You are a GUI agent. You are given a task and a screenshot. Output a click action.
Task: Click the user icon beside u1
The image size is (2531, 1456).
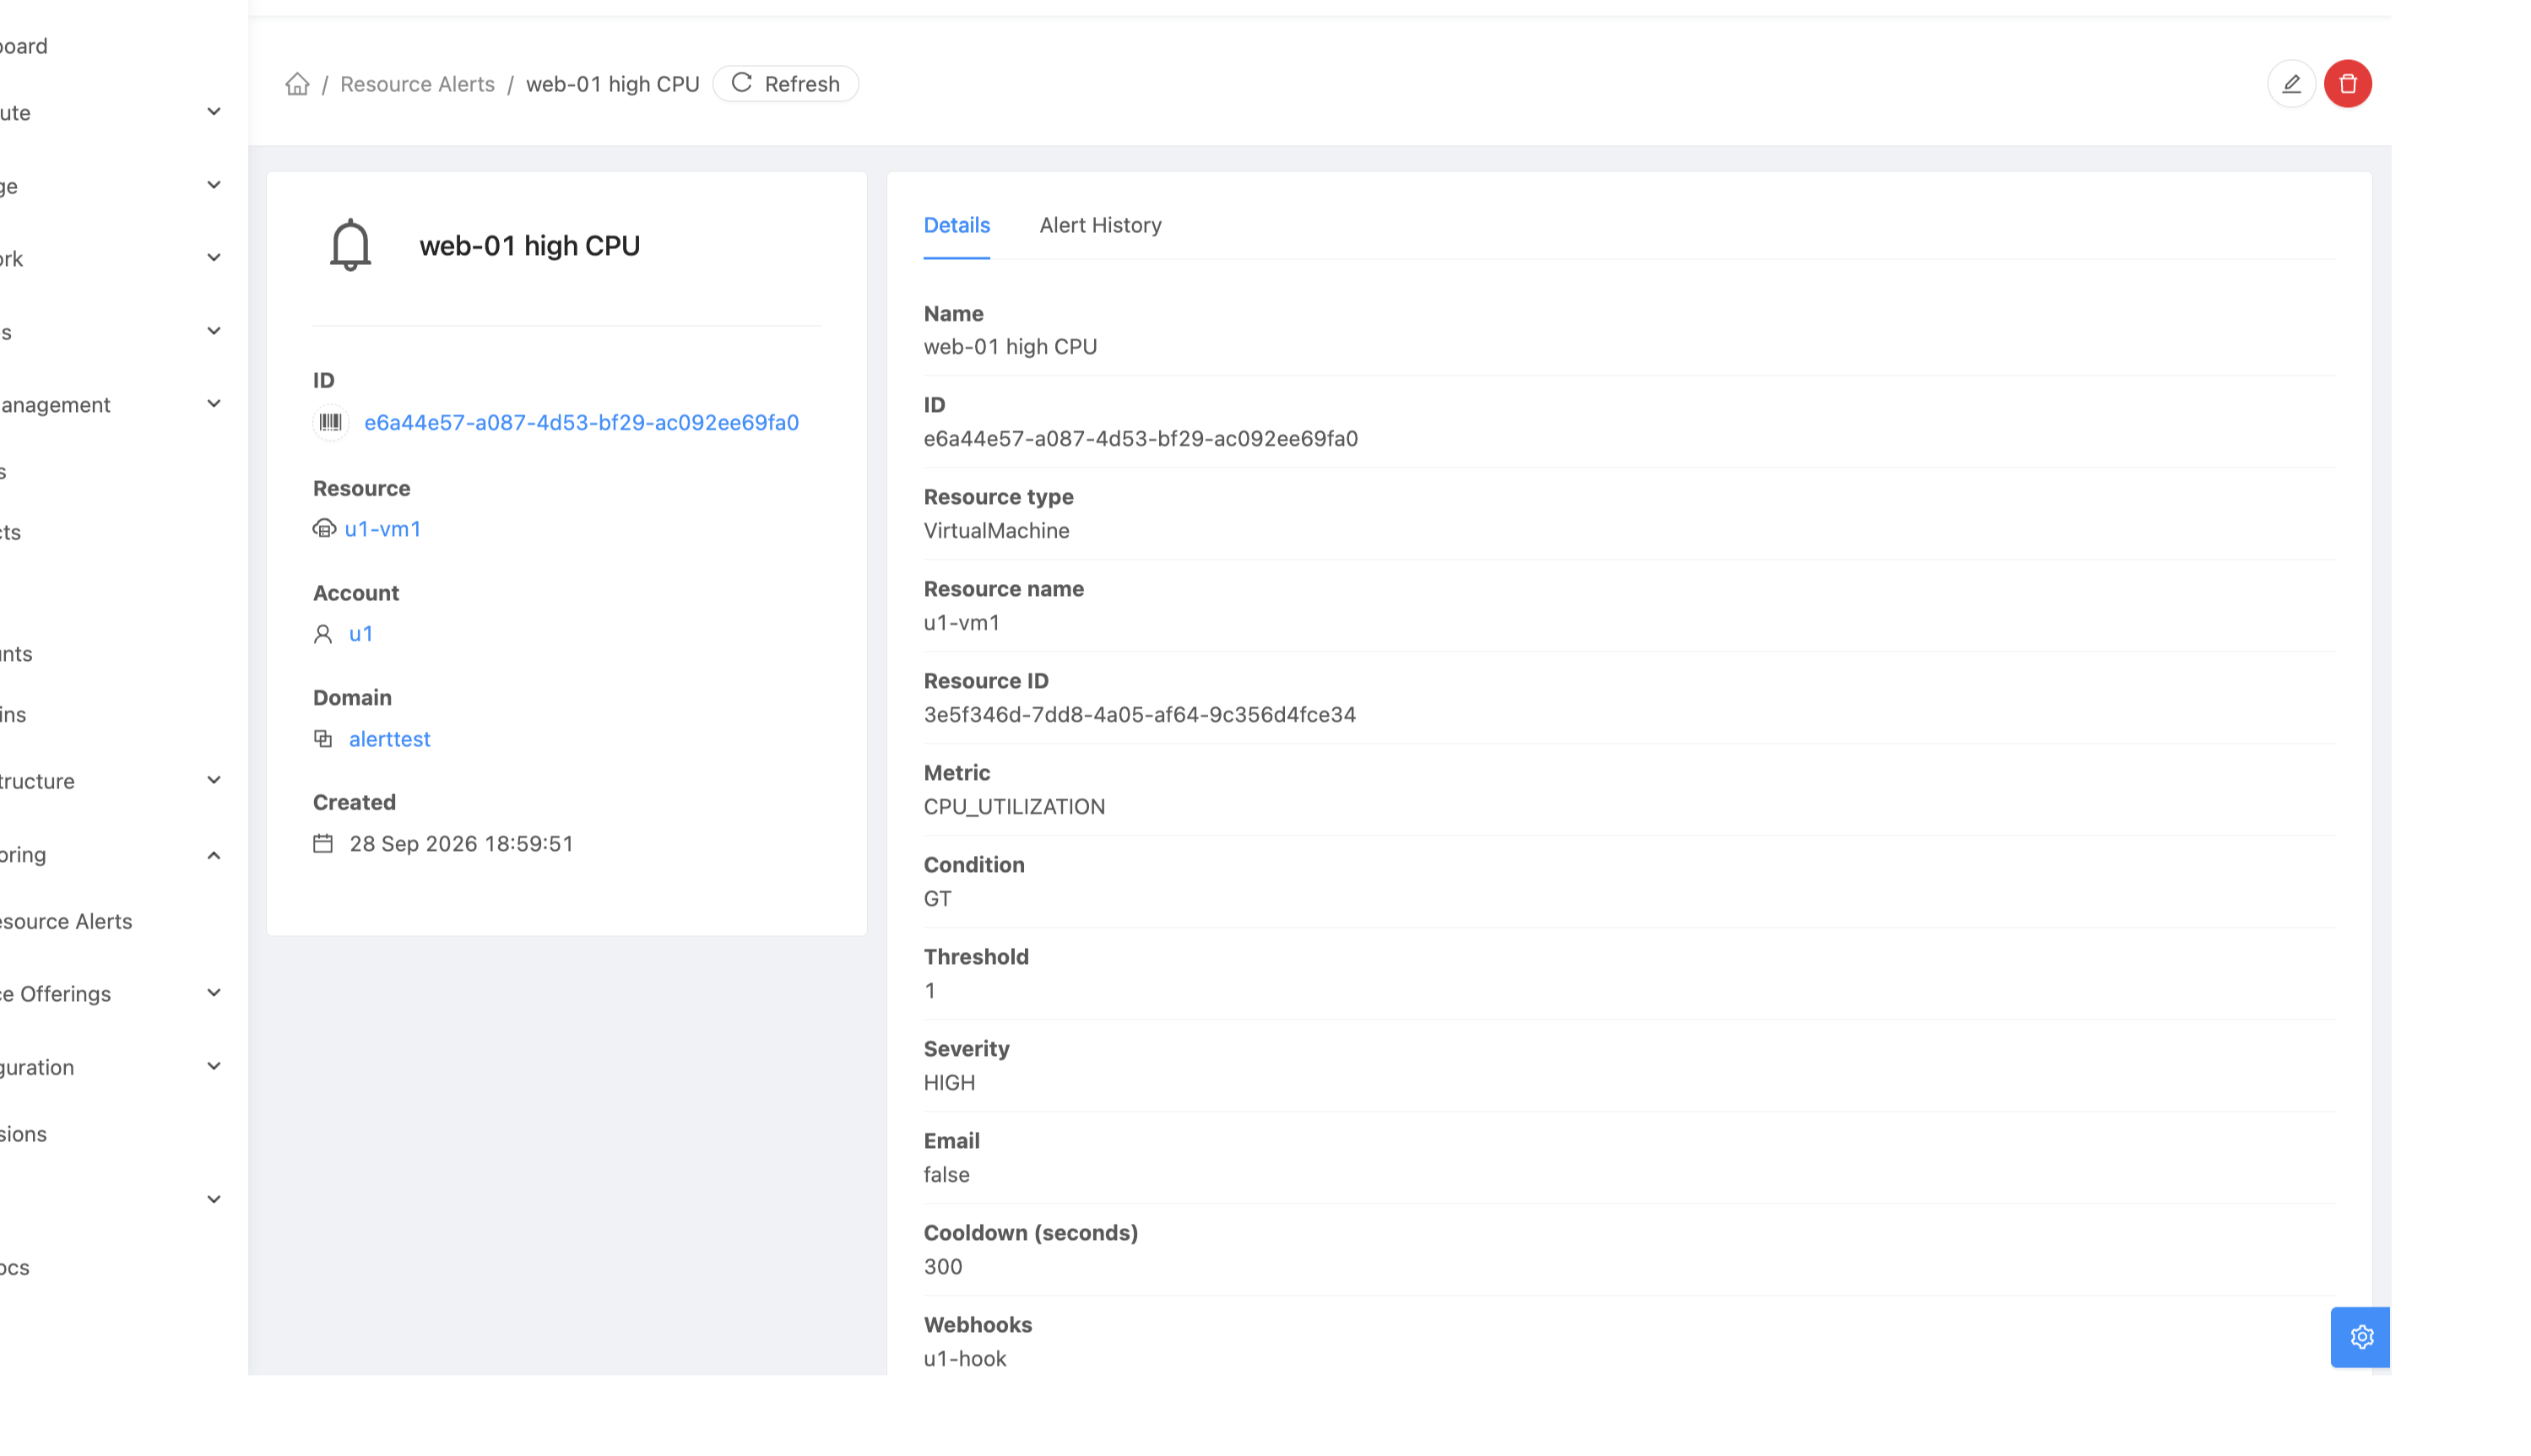[323, 634]
